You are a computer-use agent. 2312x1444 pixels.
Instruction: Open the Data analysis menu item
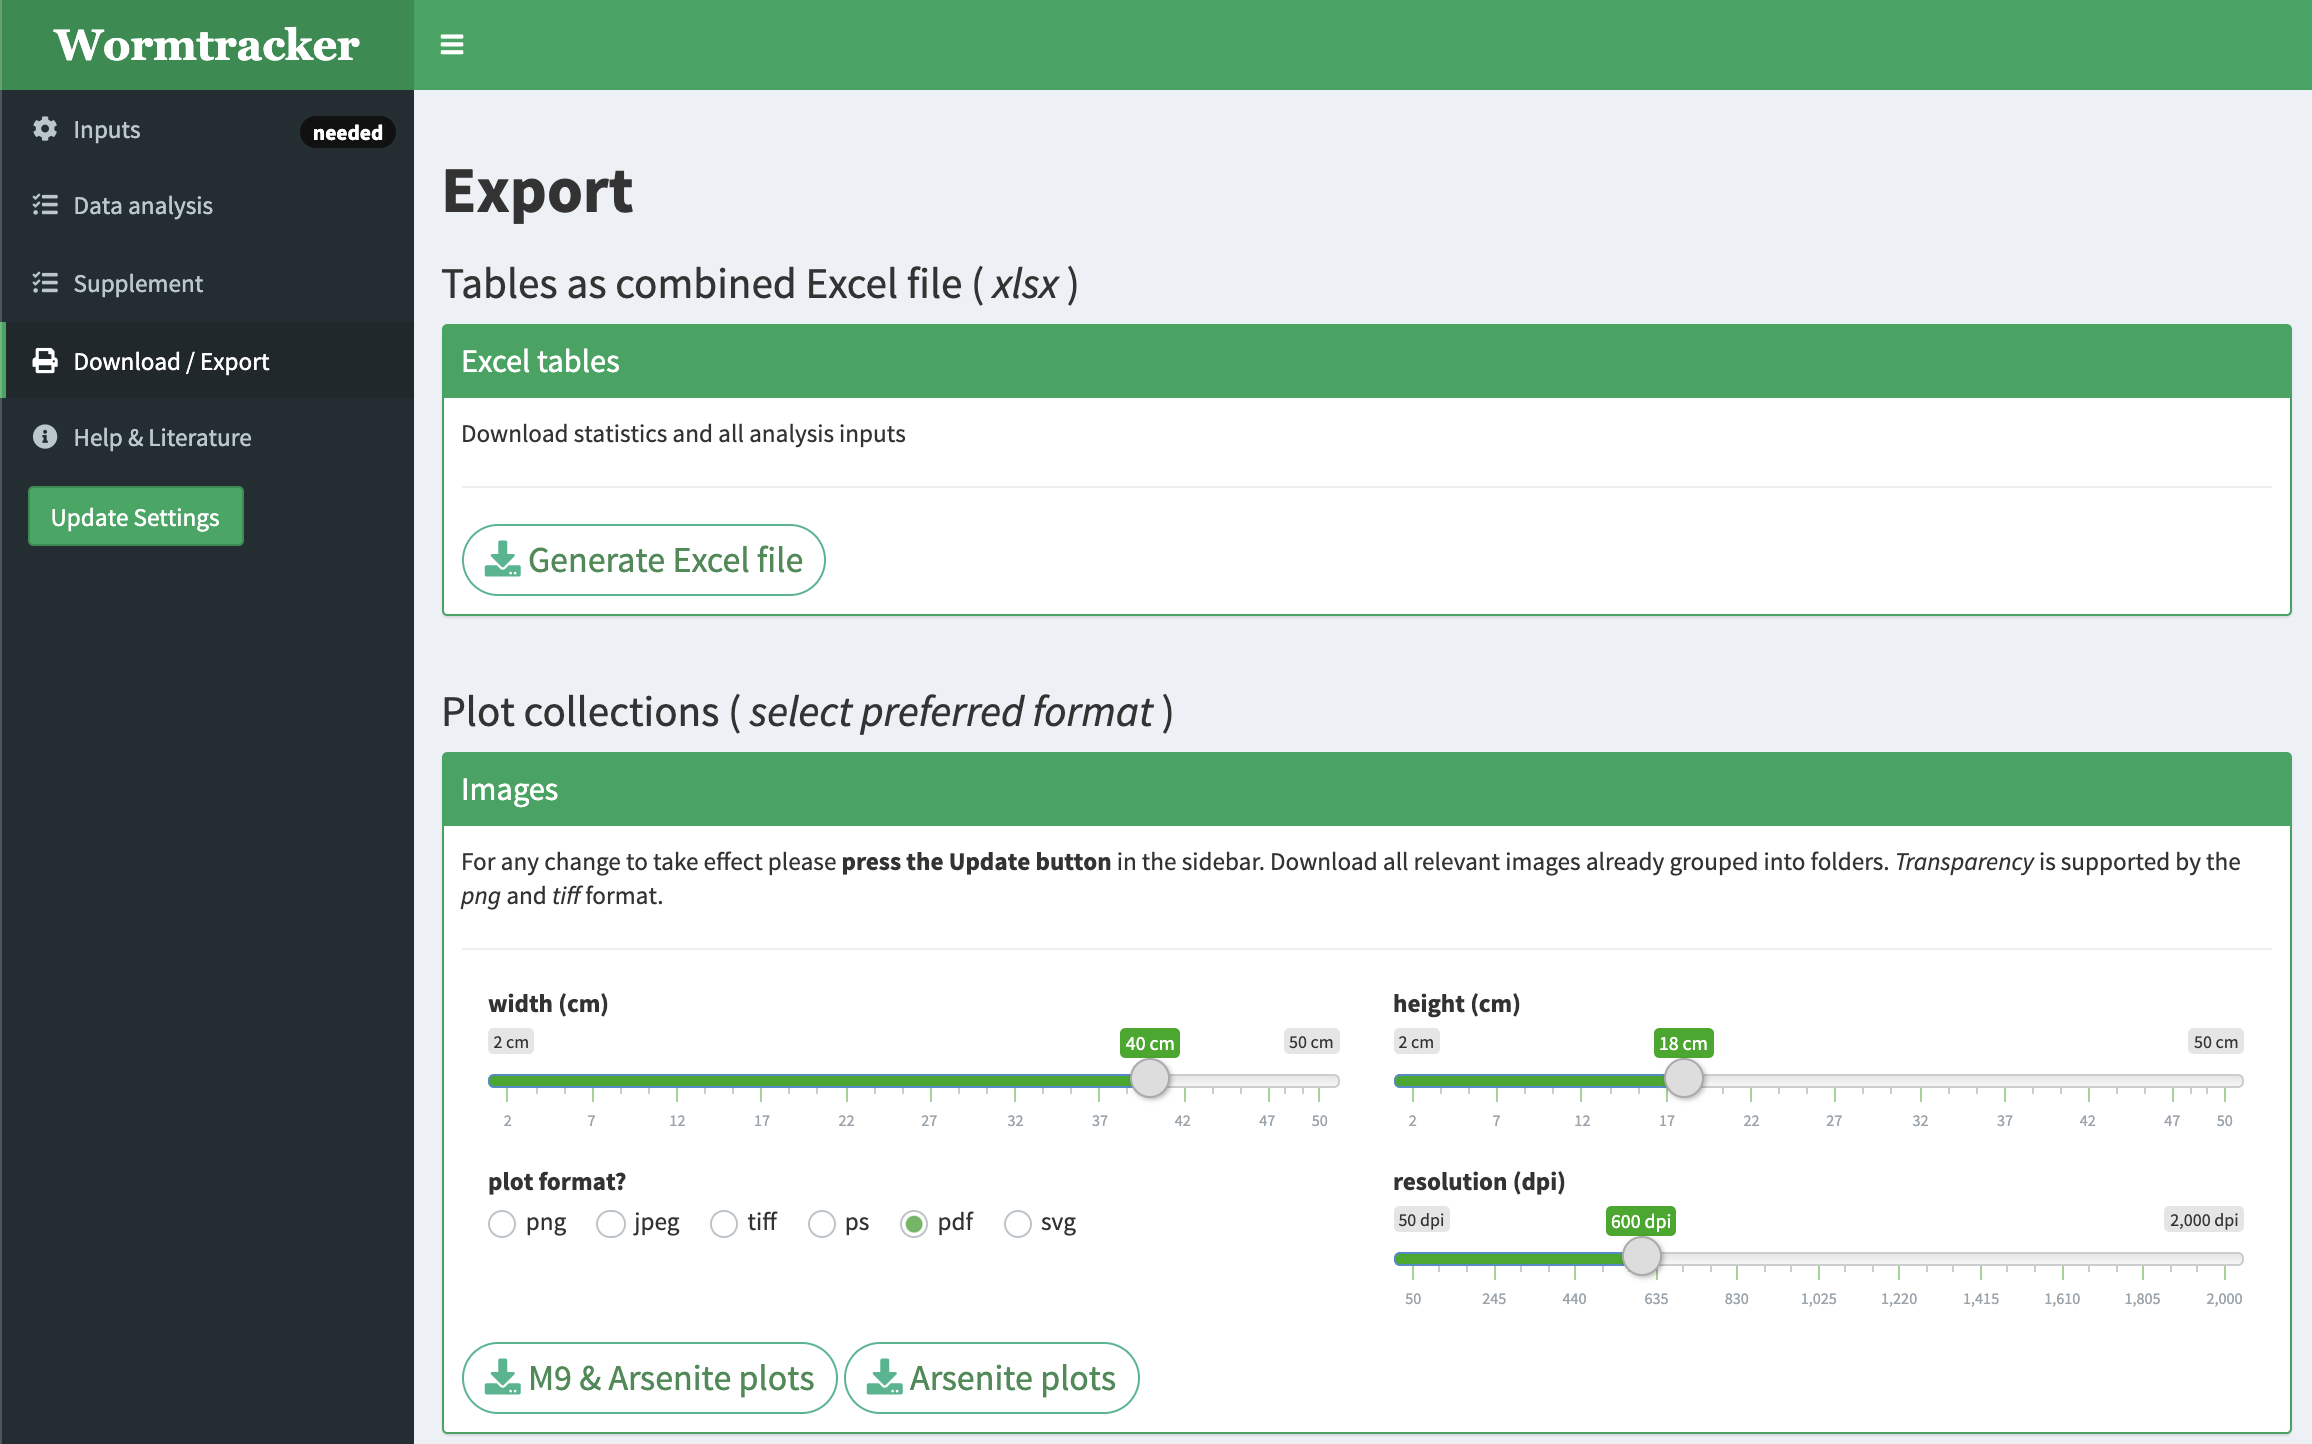(143, 205)
